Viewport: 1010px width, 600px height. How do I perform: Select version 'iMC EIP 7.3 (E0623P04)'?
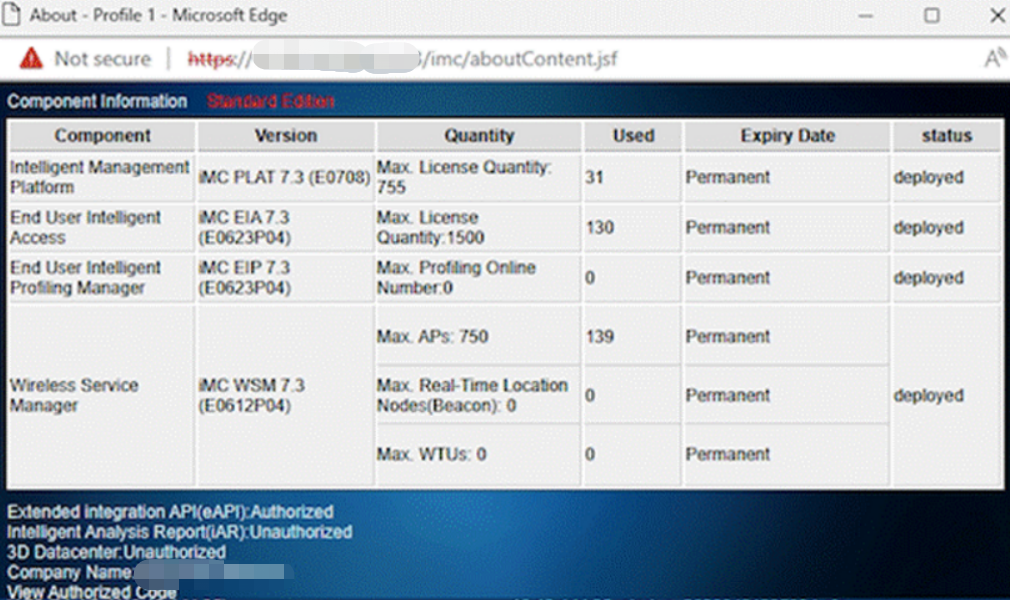pyautogui.click(x=285, y=278)
